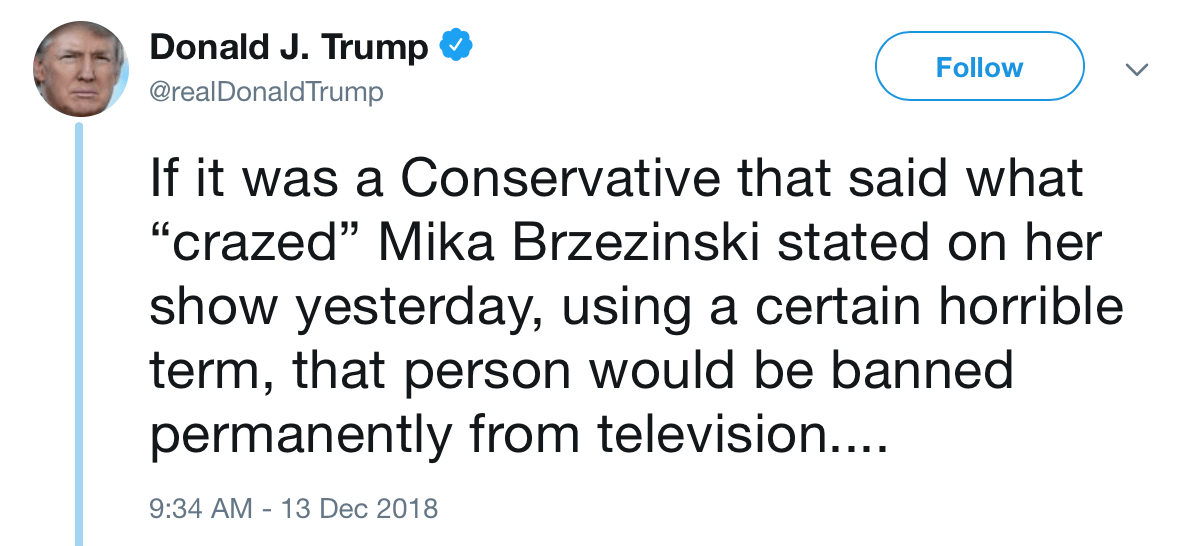Click the word "television" at the tweet's end
The image size is (1180, 546).
pyautogui.click(x=715, y=433)
